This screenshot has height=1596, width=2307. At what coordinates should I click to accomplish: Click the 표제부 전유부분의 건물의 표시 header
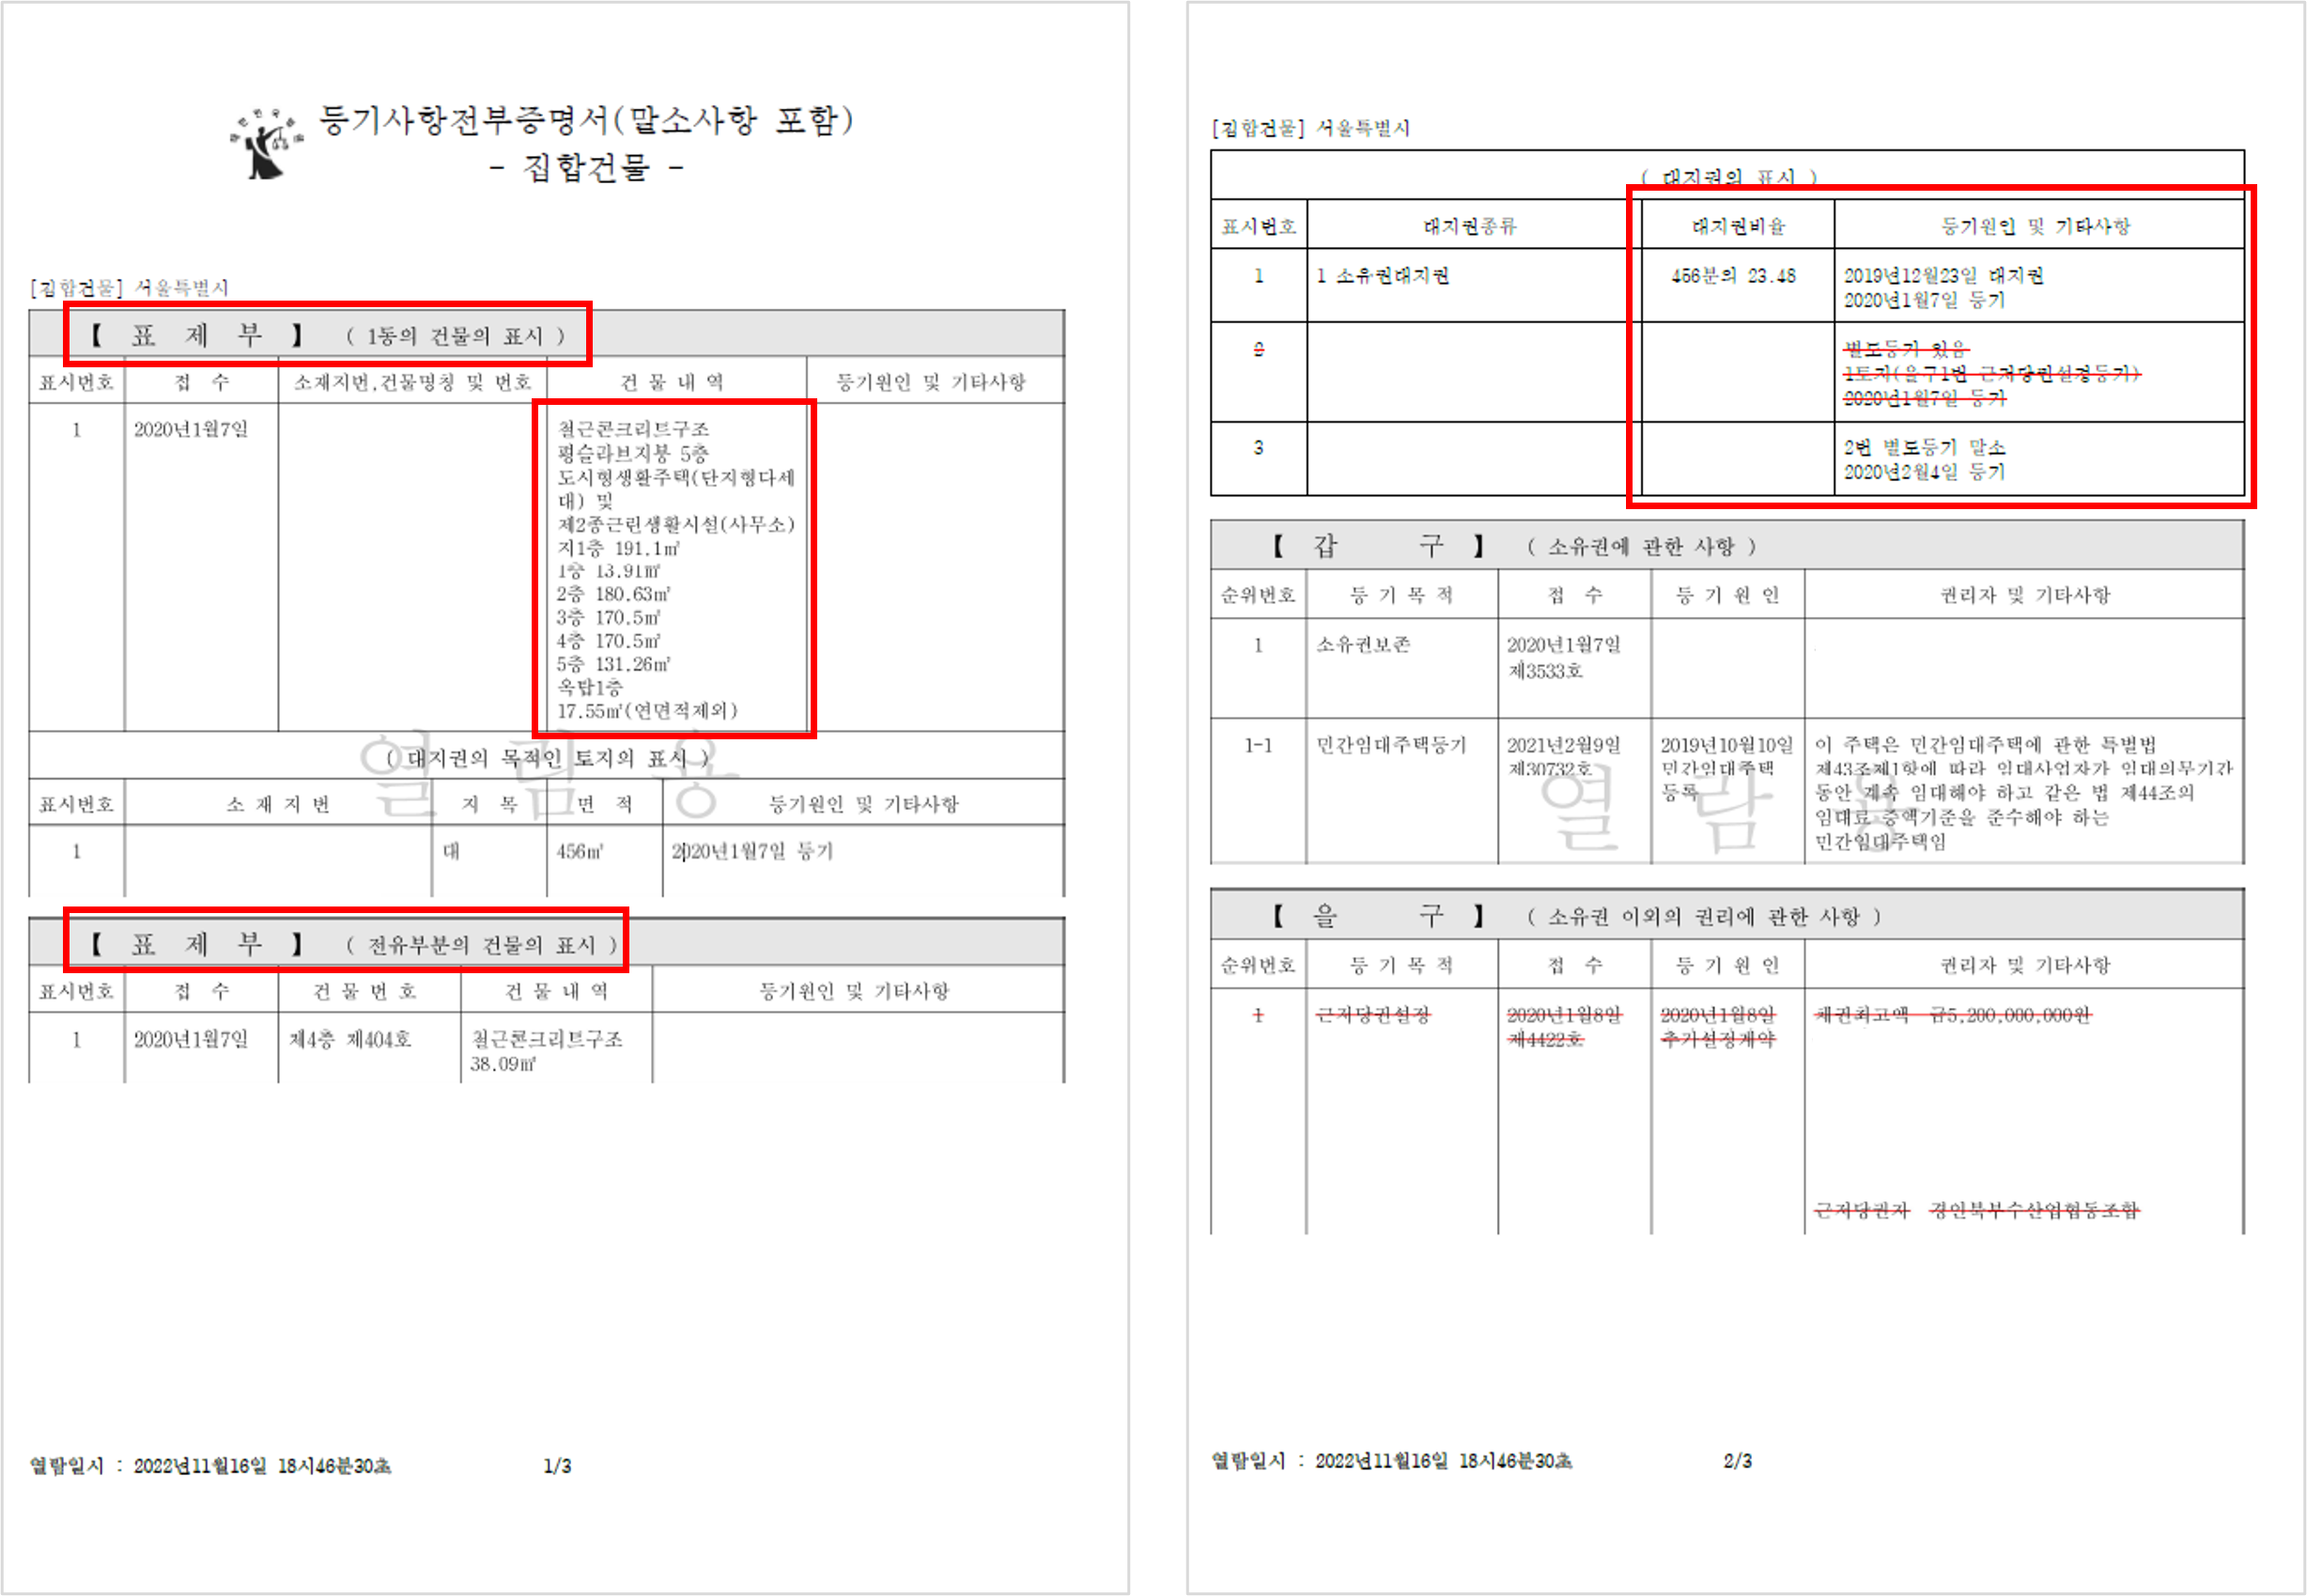click(346, 943)
